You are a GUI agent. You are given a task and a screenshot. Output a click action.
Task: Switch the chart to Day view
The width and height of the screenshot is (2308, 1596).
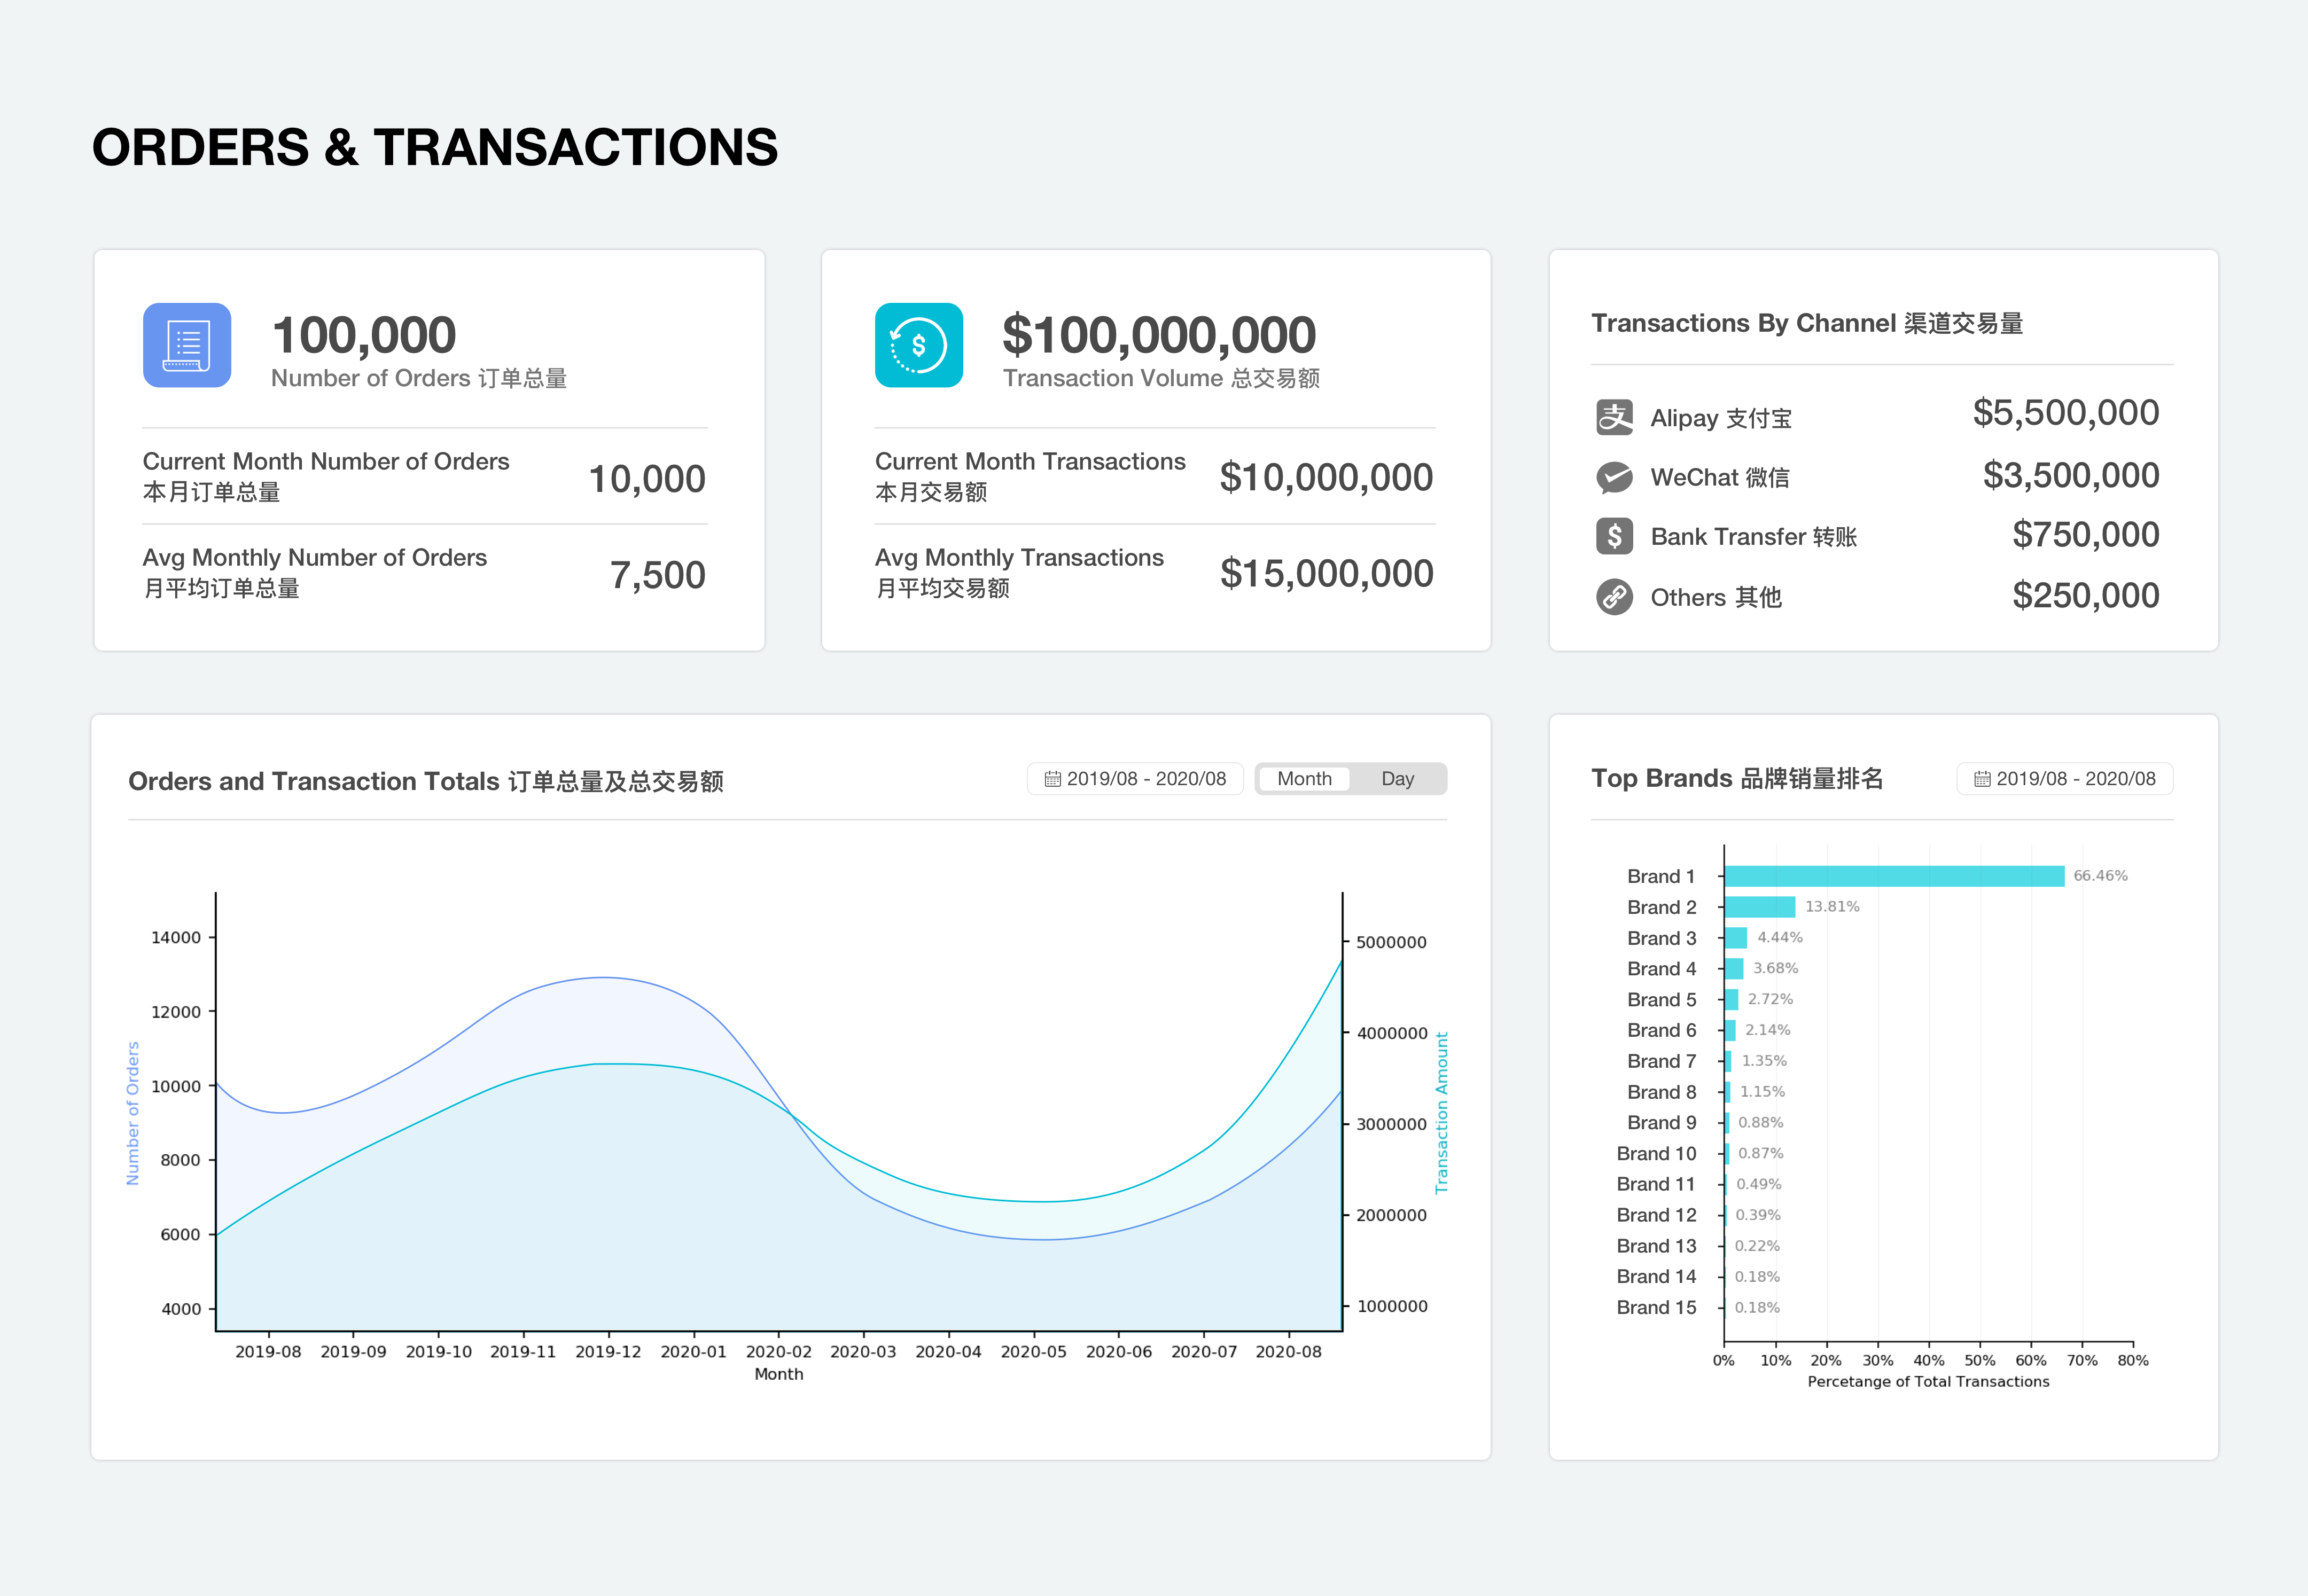point(1397,779)
